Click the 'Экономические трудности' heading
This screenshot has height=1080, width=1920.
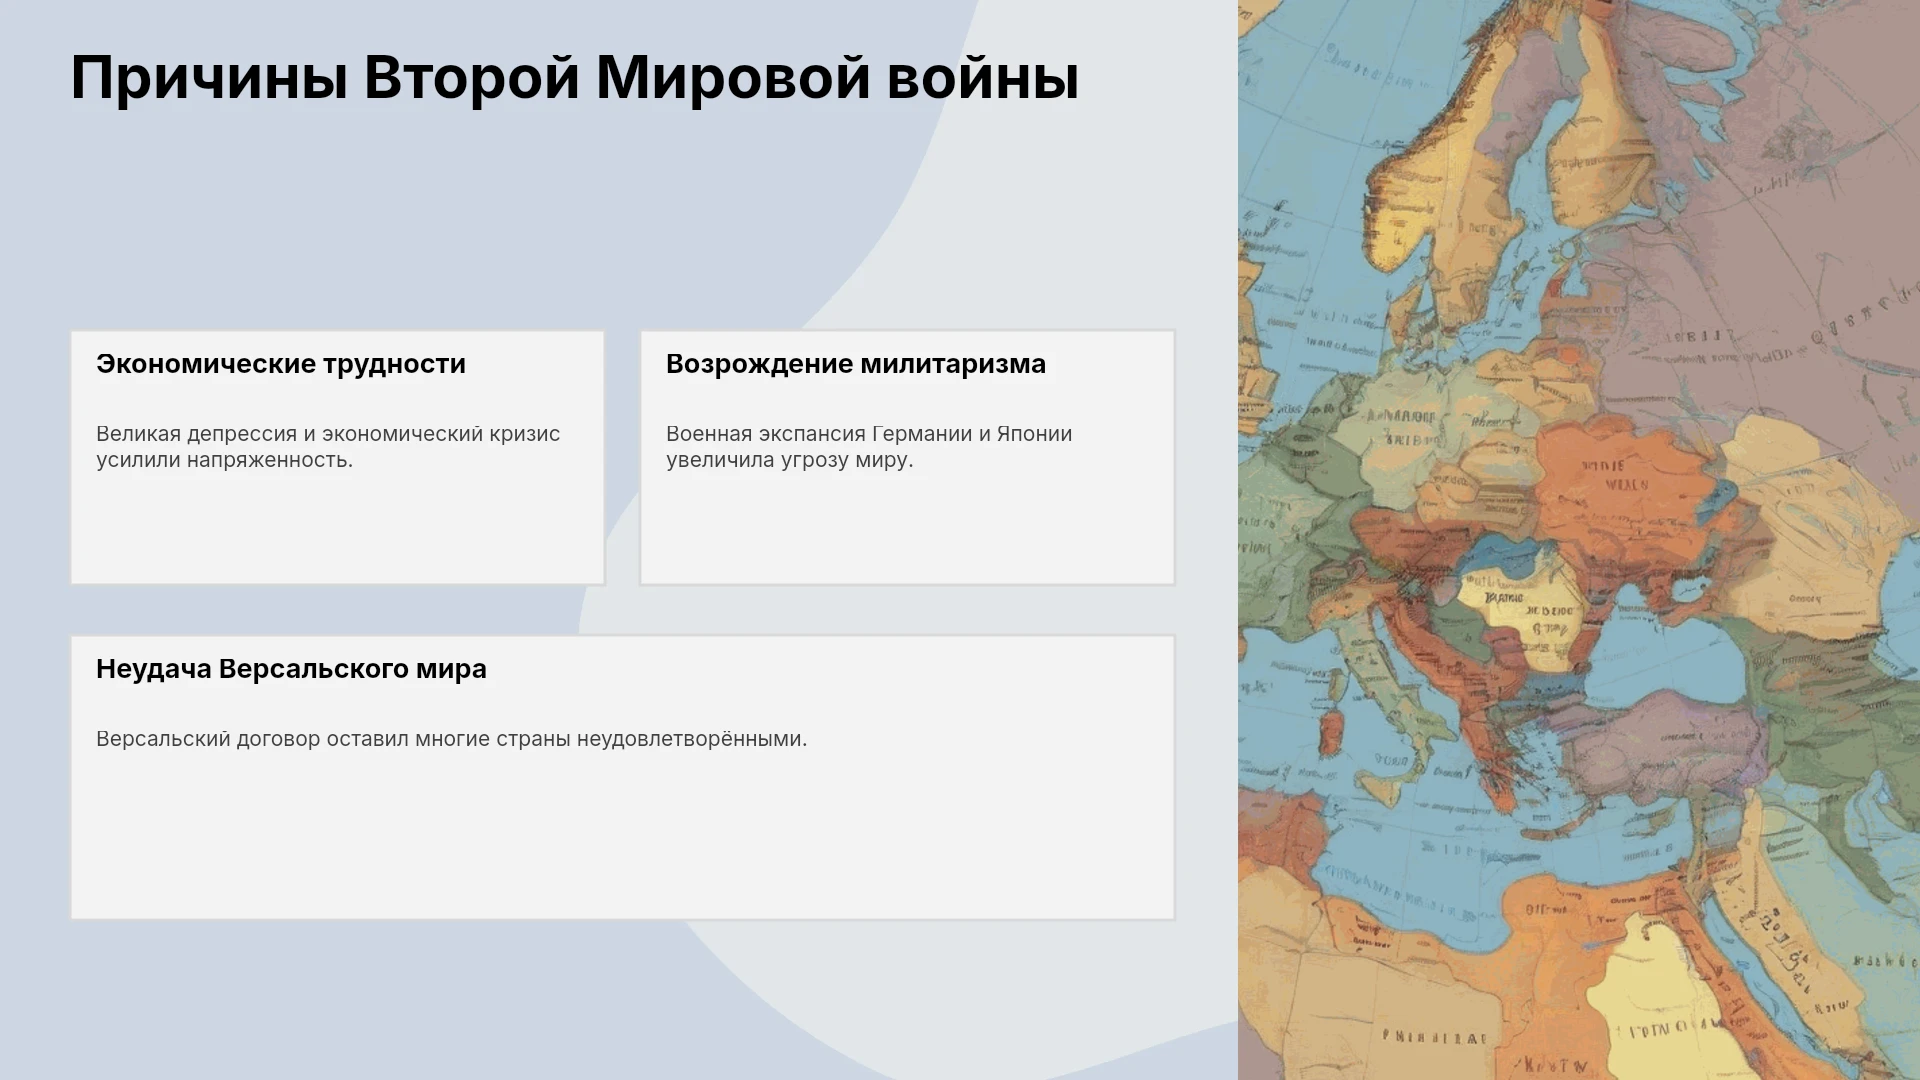[281, 364]
